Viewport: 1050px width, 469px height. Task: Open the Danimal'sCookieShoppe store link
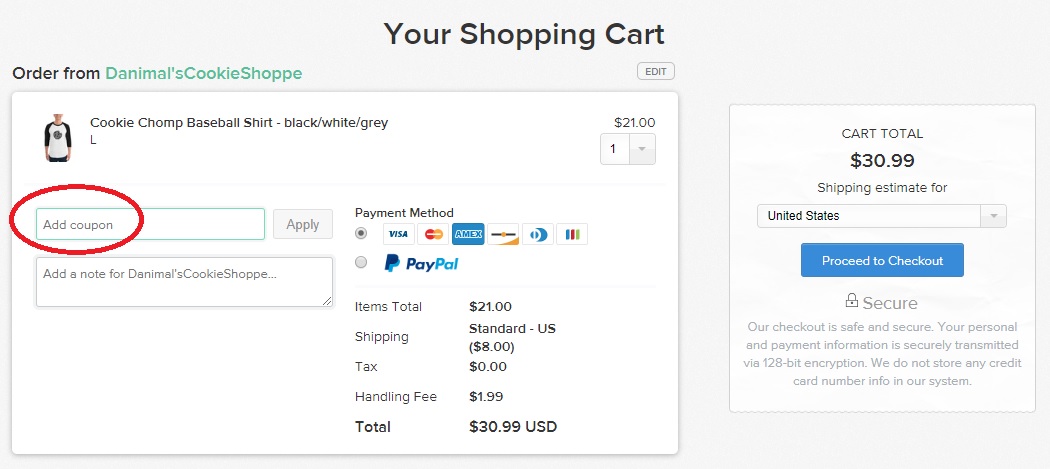tap(204, 73)
